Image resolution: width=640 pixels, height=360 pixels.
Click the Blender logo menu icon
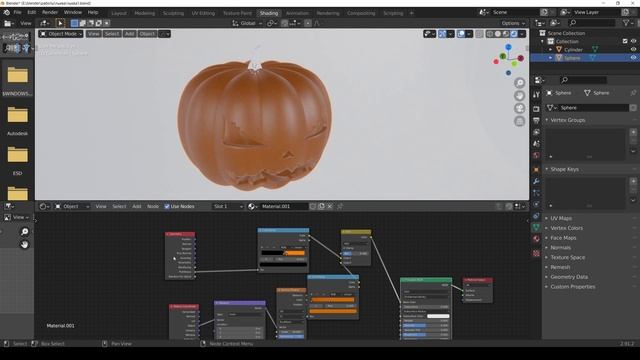pyautogui.click(x=7, y=13)
